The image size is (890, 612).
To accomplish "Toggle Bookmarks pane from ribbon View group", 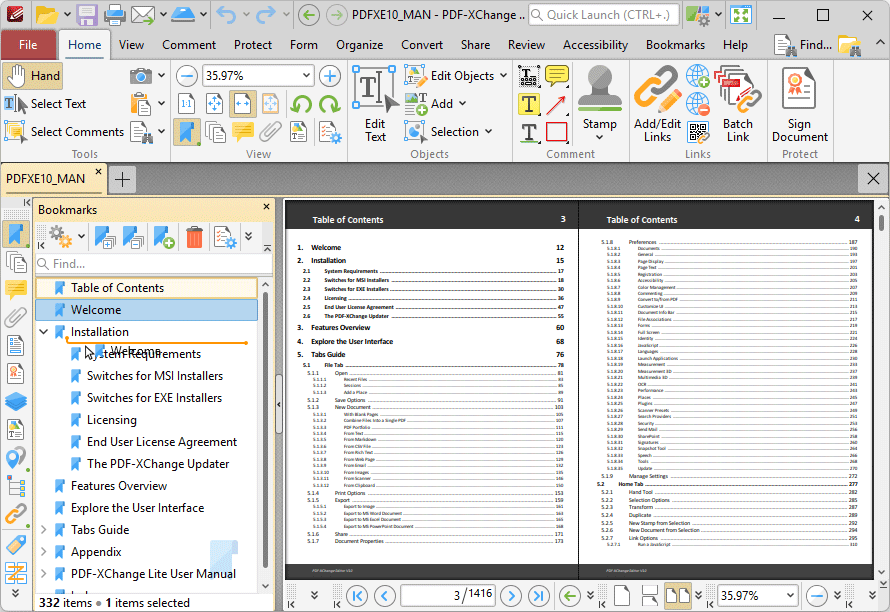I will coord(187,132).
